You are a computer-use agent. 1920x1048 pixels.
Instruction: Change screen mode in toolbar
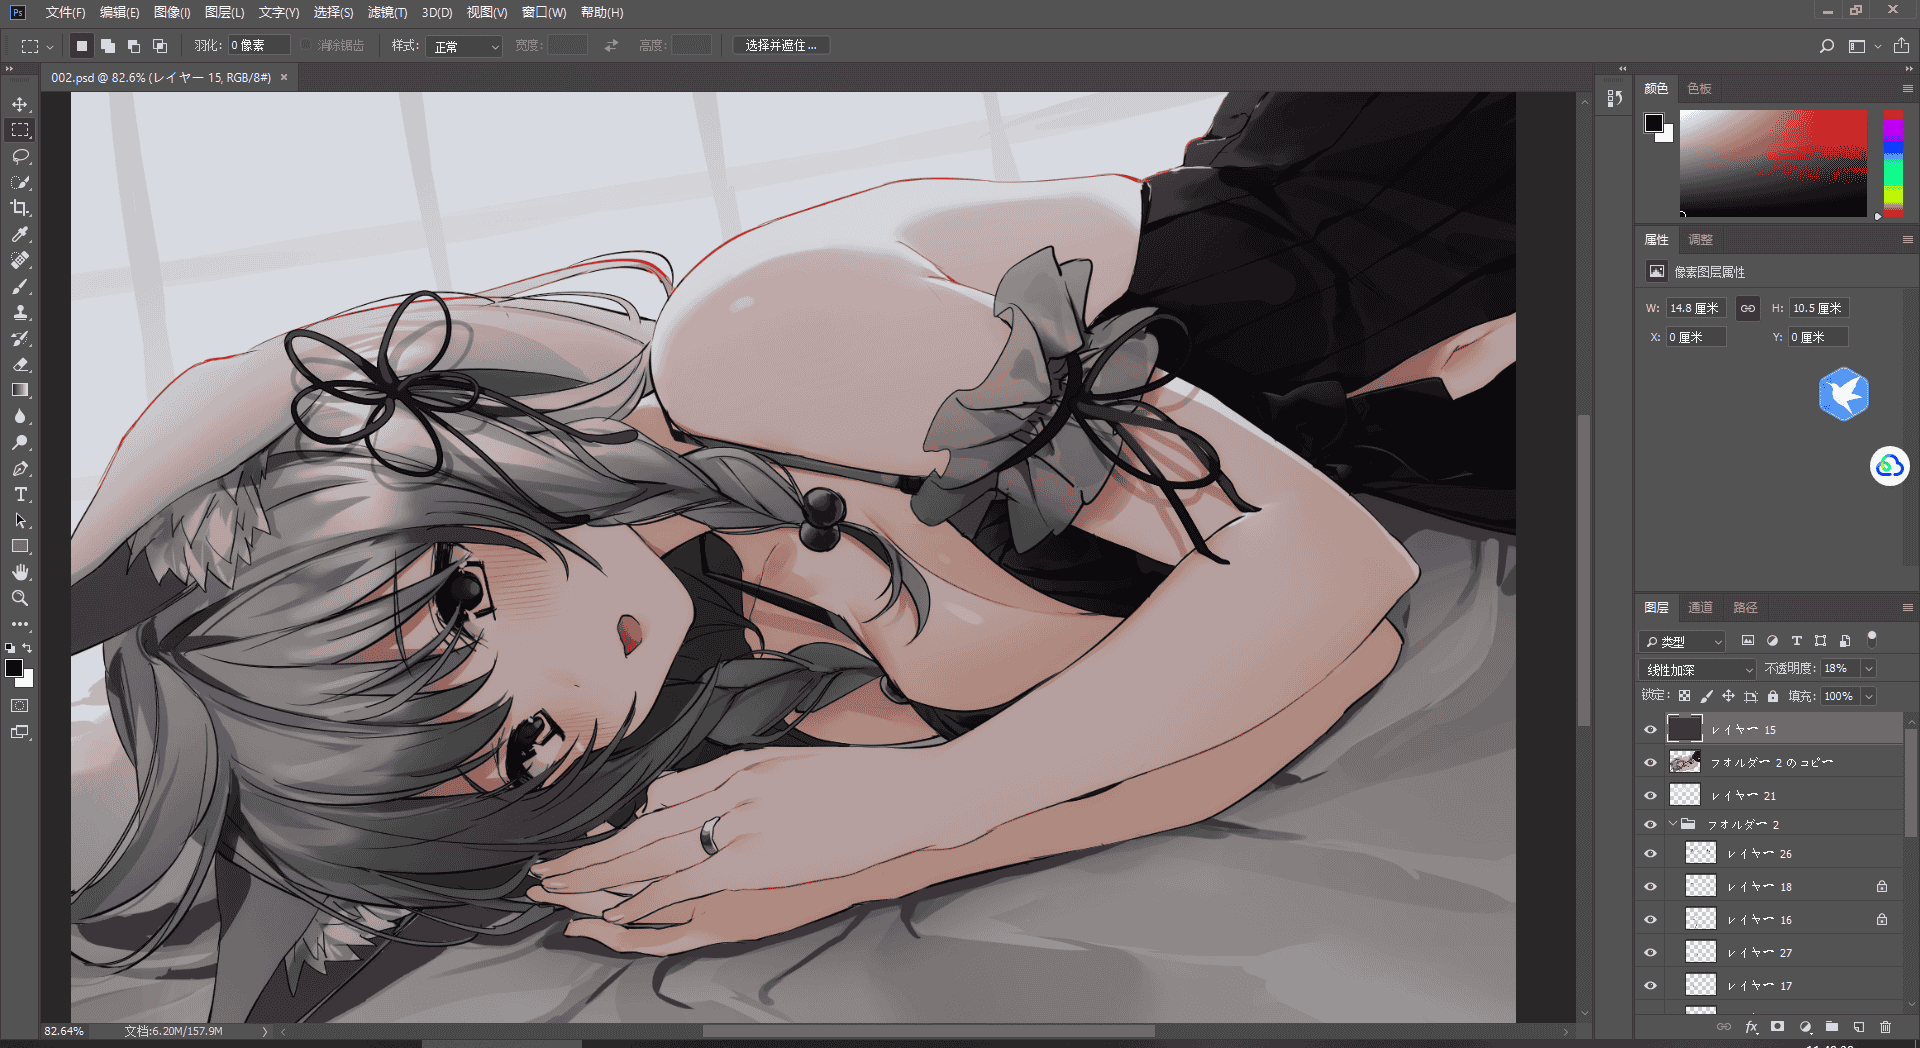[x=20, y=732]
